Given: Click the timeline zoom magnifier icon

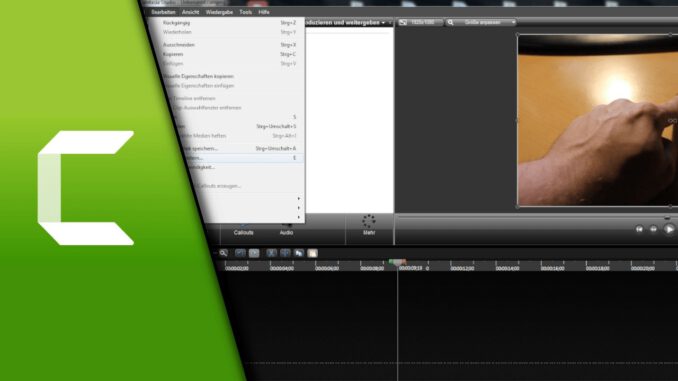Looking at the screenshot, I should pyautogui.click(x=223, y=253).
